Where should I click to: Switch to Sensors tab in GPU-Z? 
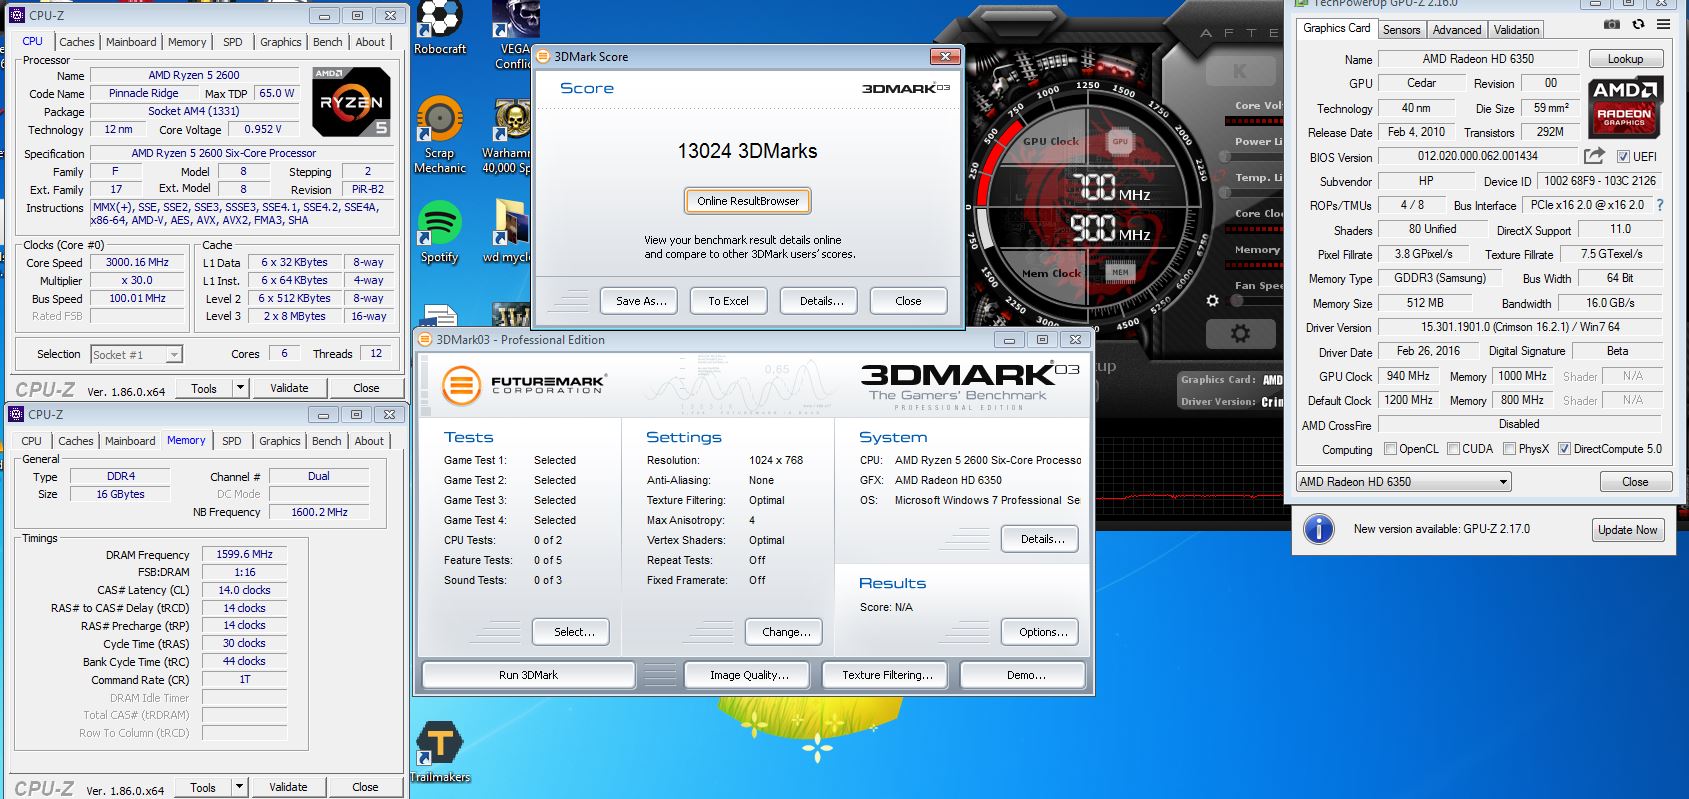click(1401, 30)
